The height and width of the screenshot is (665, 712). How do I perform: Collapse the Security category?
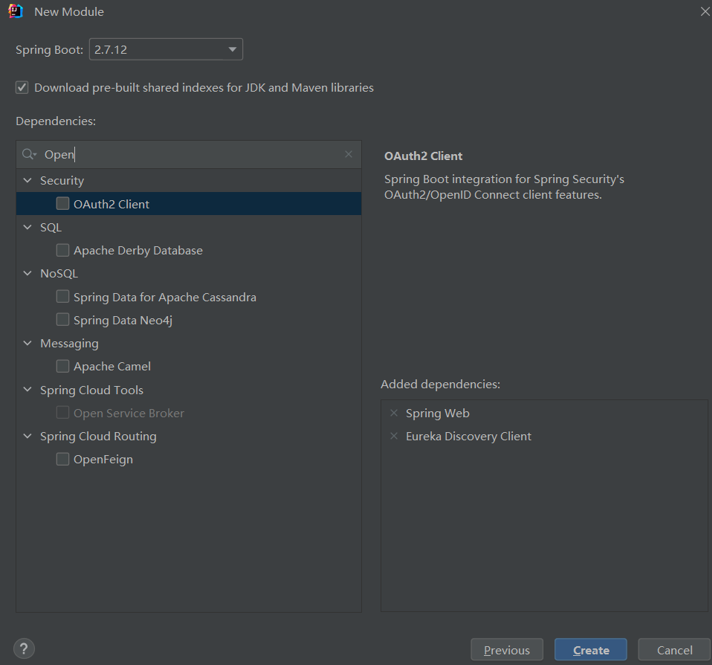28,181
